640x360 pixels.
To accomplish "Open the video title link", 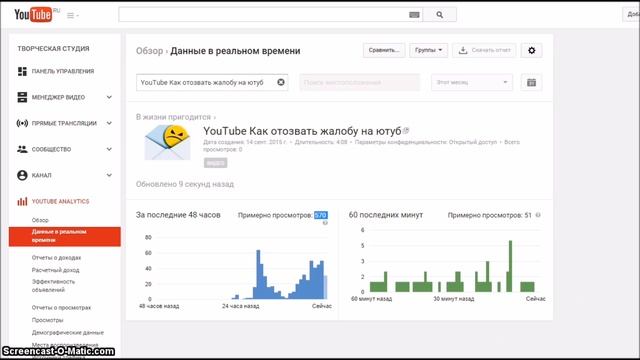I will click(x=302, y=131).
